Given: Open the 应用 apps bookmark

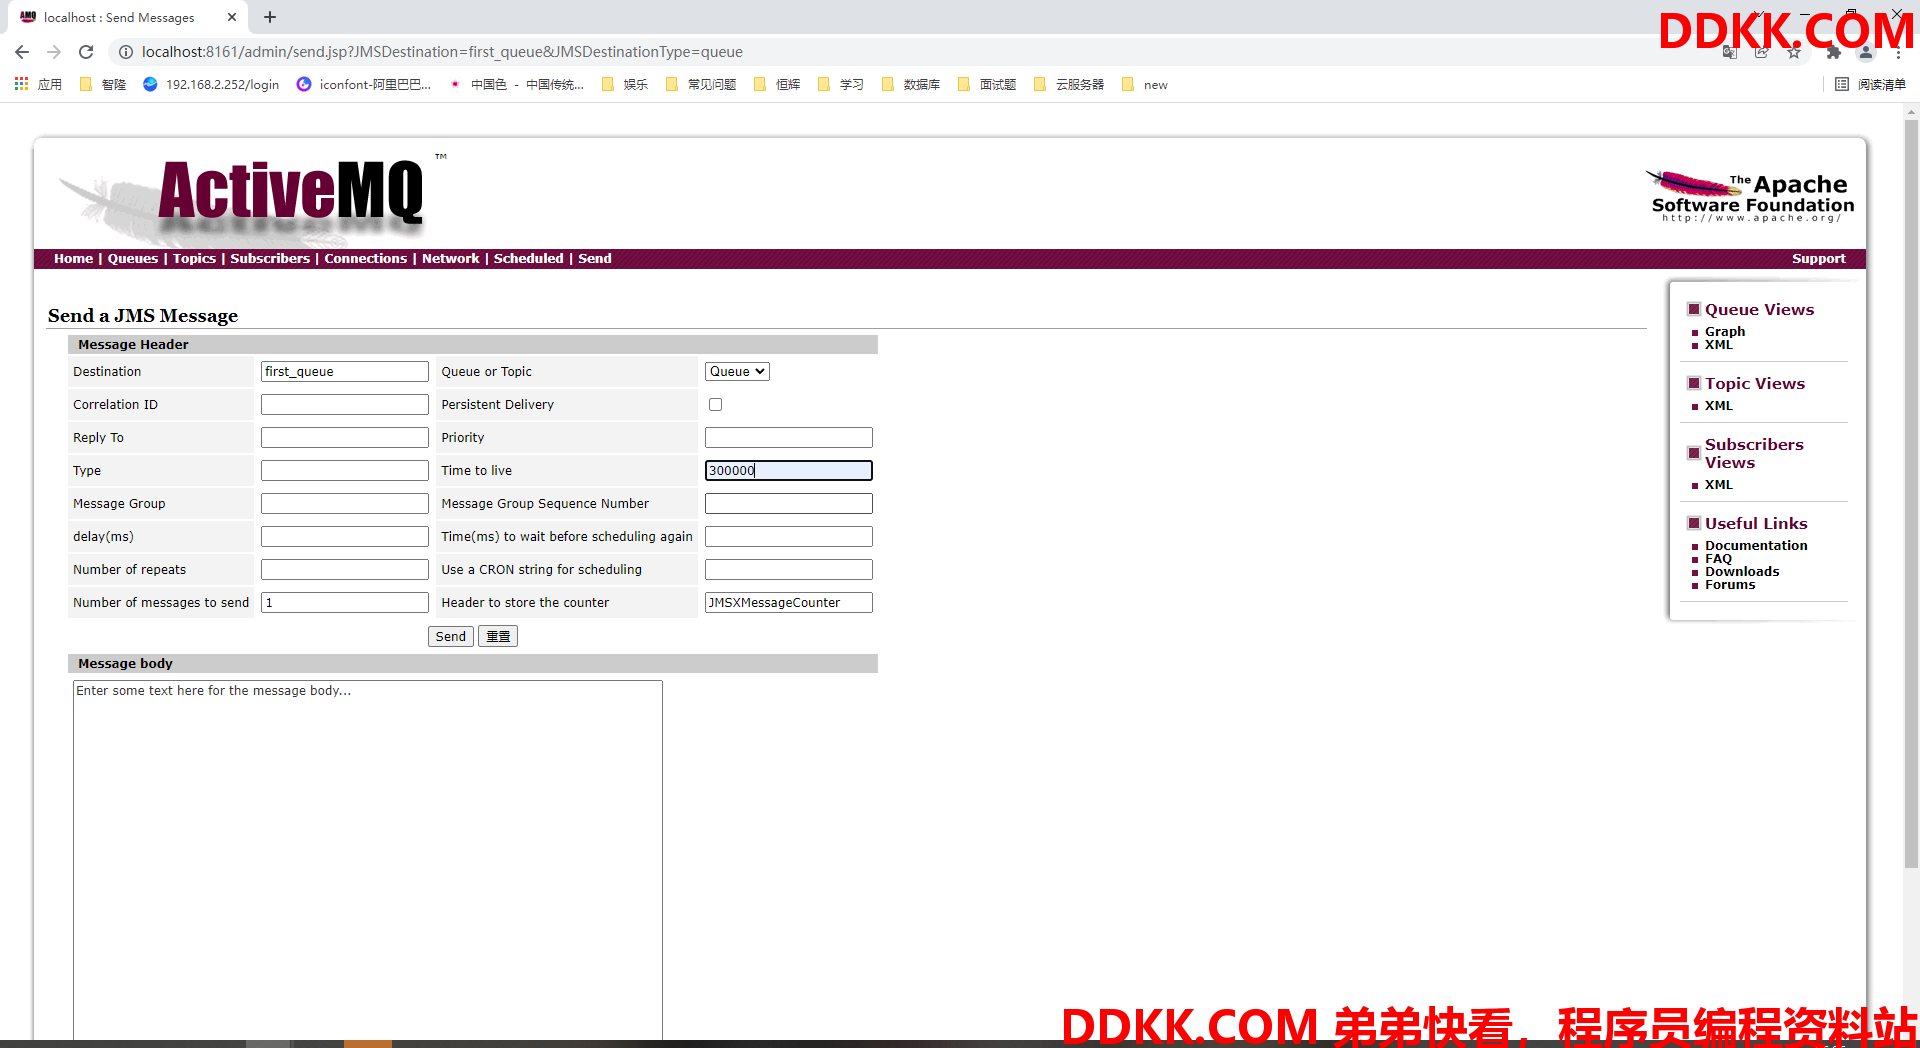Looking at the screenshot, I should click(38, 84).
